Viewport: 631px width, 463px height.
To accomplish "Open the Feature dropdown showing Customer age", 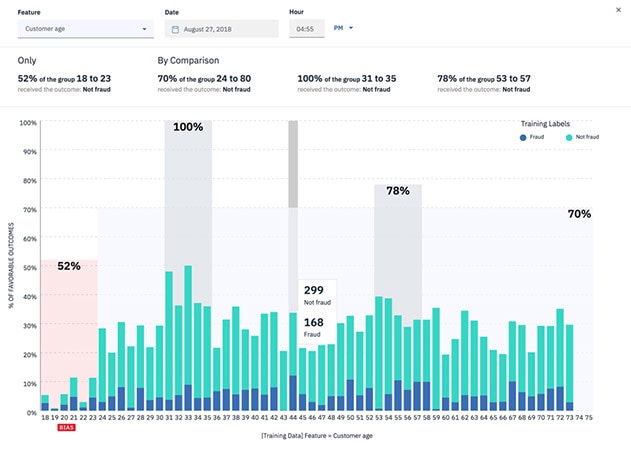I will [x=85, y=29].
